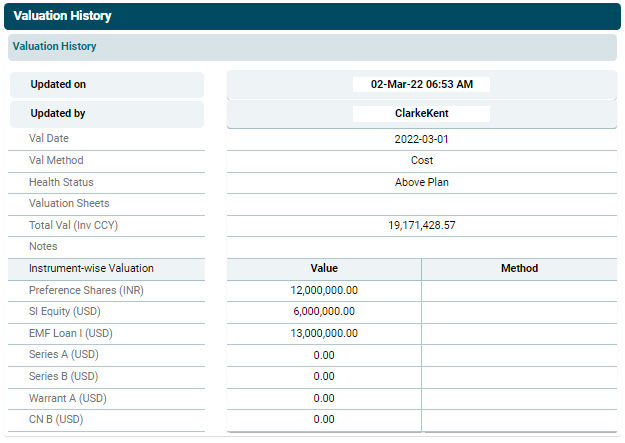Select the Above Plan health status
Viewport: 625px width, 443px height.
click(421, 182)
